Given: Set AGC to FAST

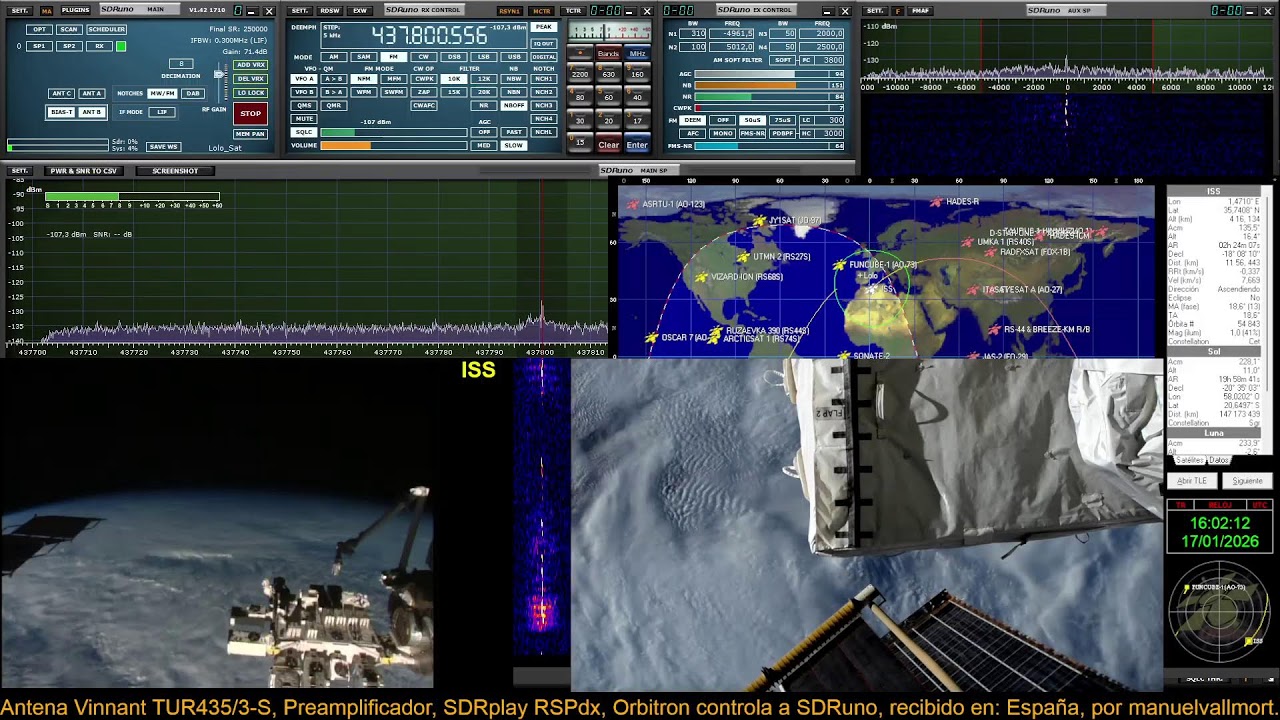Looking at the screenshot, I should tap(514, 132).
